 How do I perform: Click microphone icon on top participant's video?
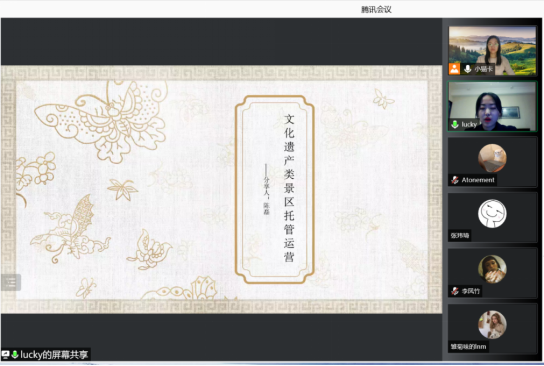coord(467,69)
